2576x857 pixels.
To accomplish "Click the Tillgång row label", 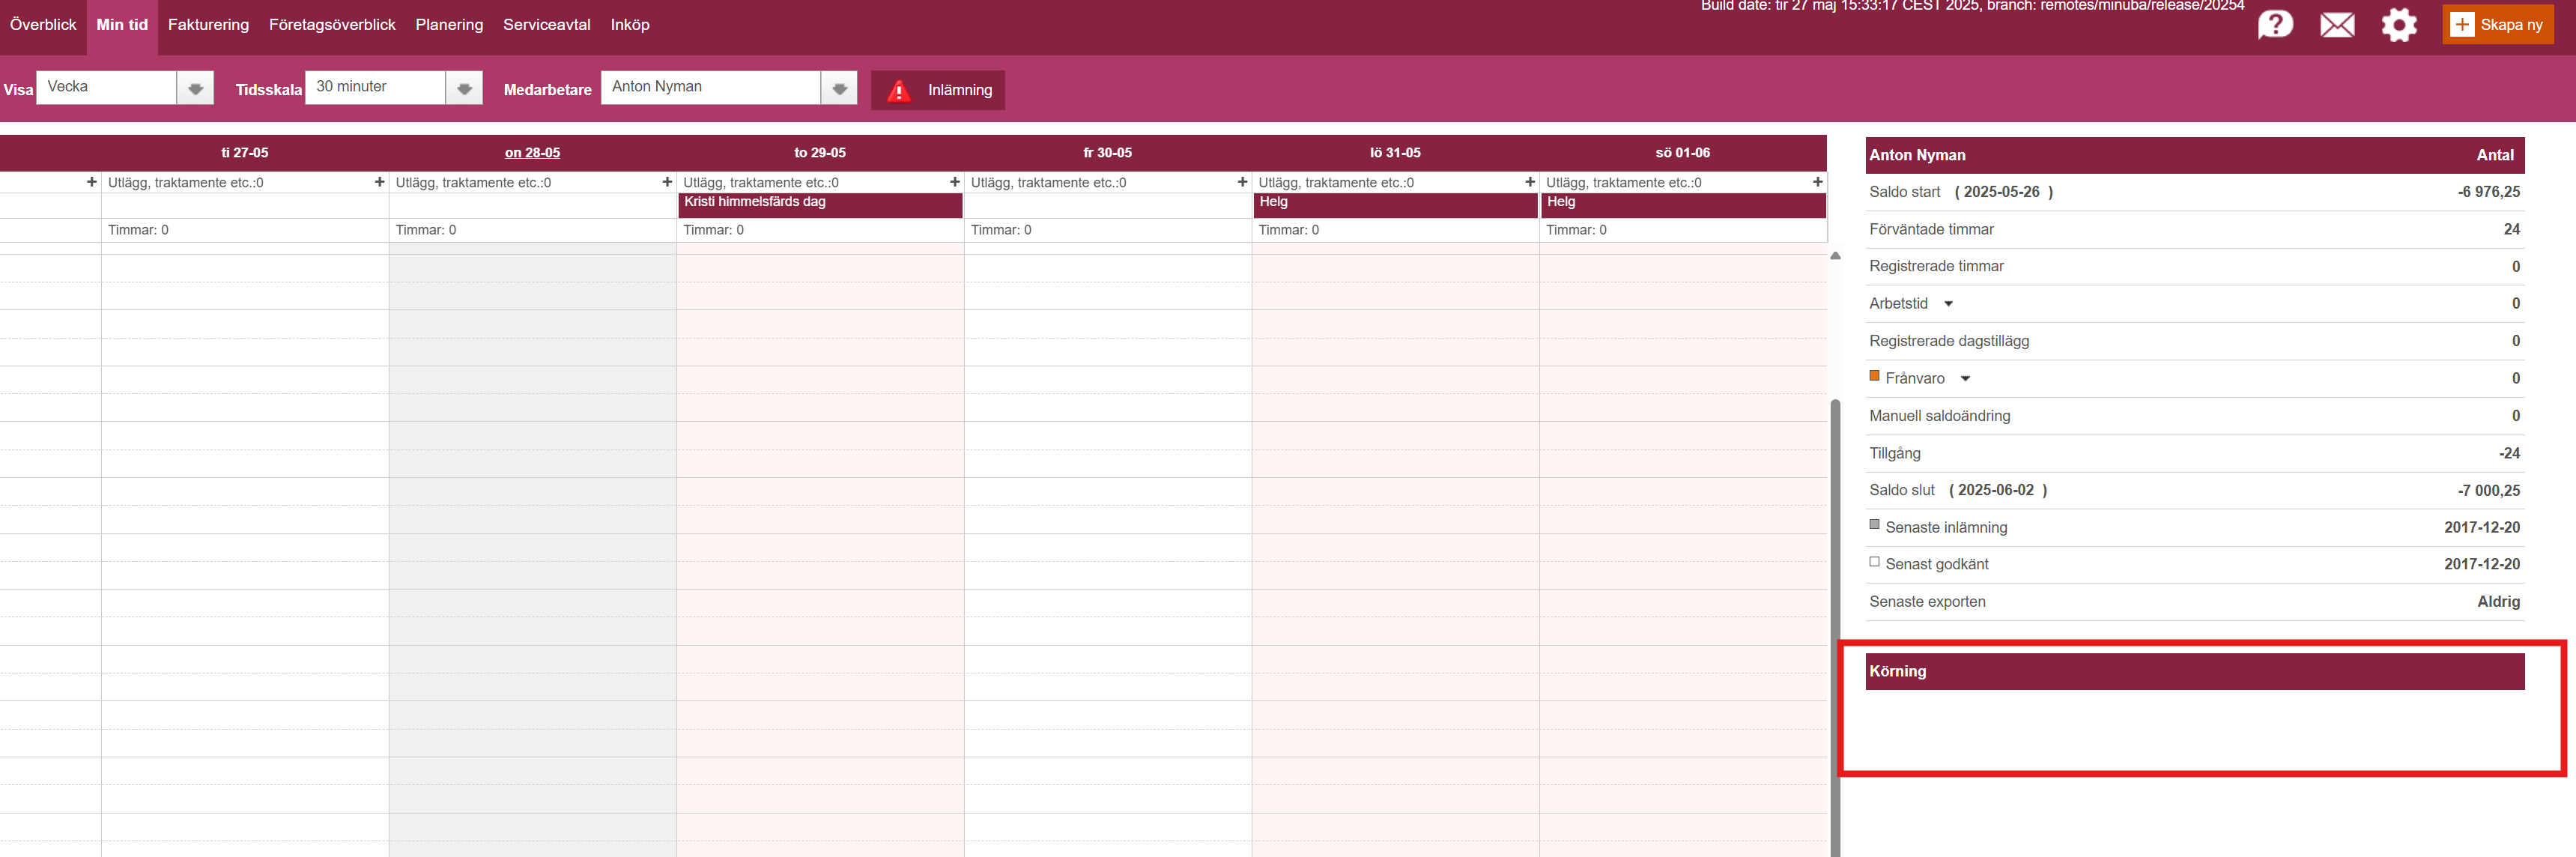I will tap(1895, 454).
